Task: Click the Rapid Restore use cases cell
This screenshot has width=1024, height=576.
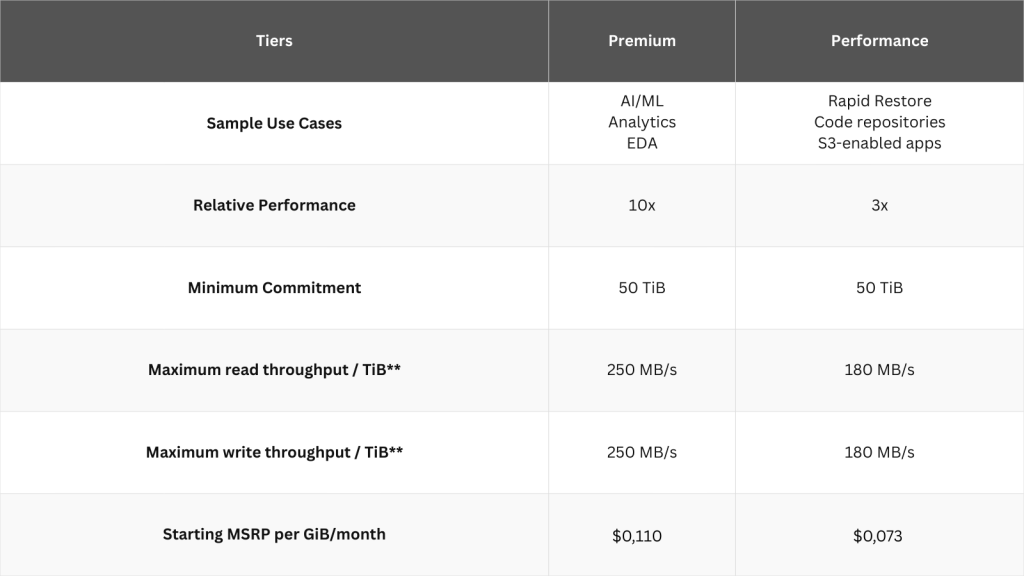Action: point(879,122)
